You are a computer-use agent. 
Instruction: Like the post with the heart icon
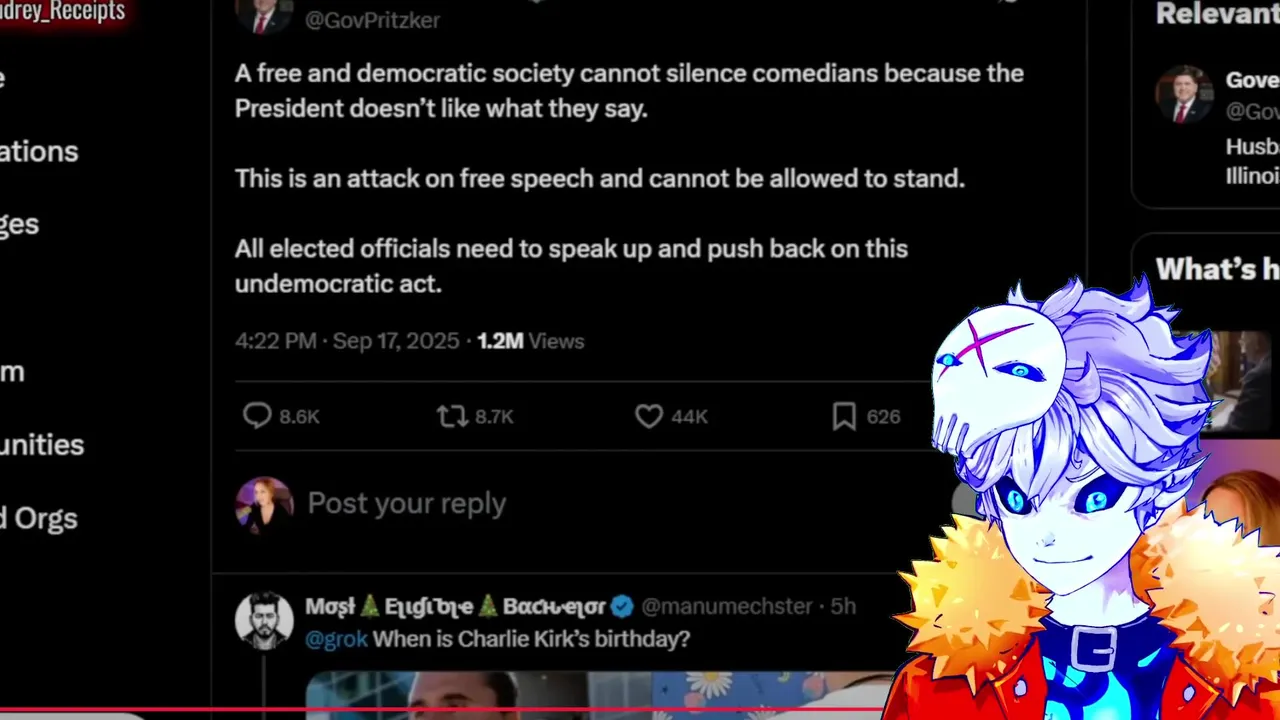[x=649, y=416]
